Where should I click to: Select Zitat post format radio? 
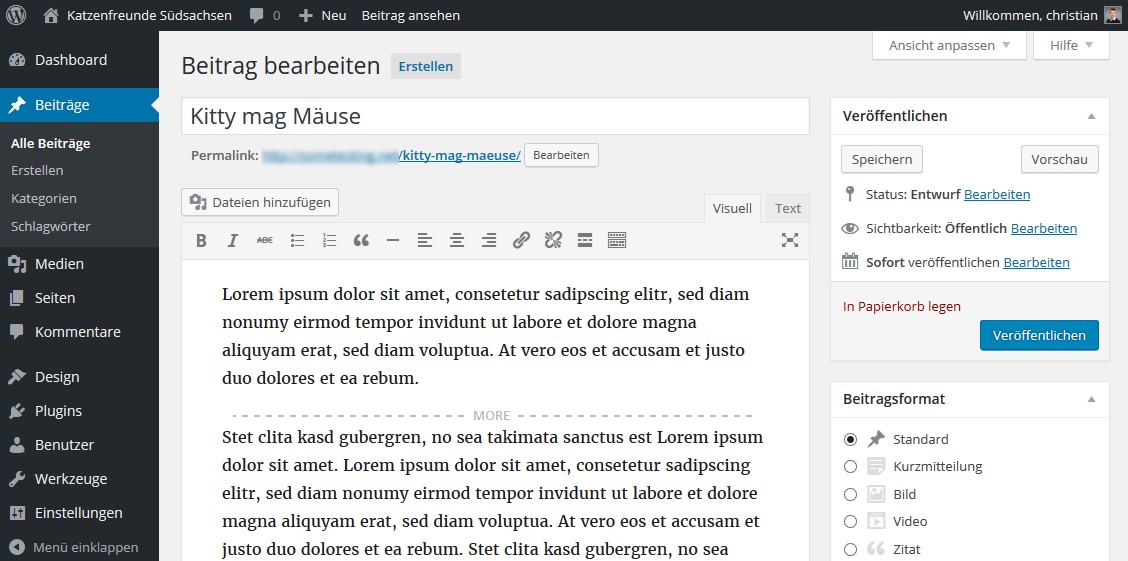[850, 549]
